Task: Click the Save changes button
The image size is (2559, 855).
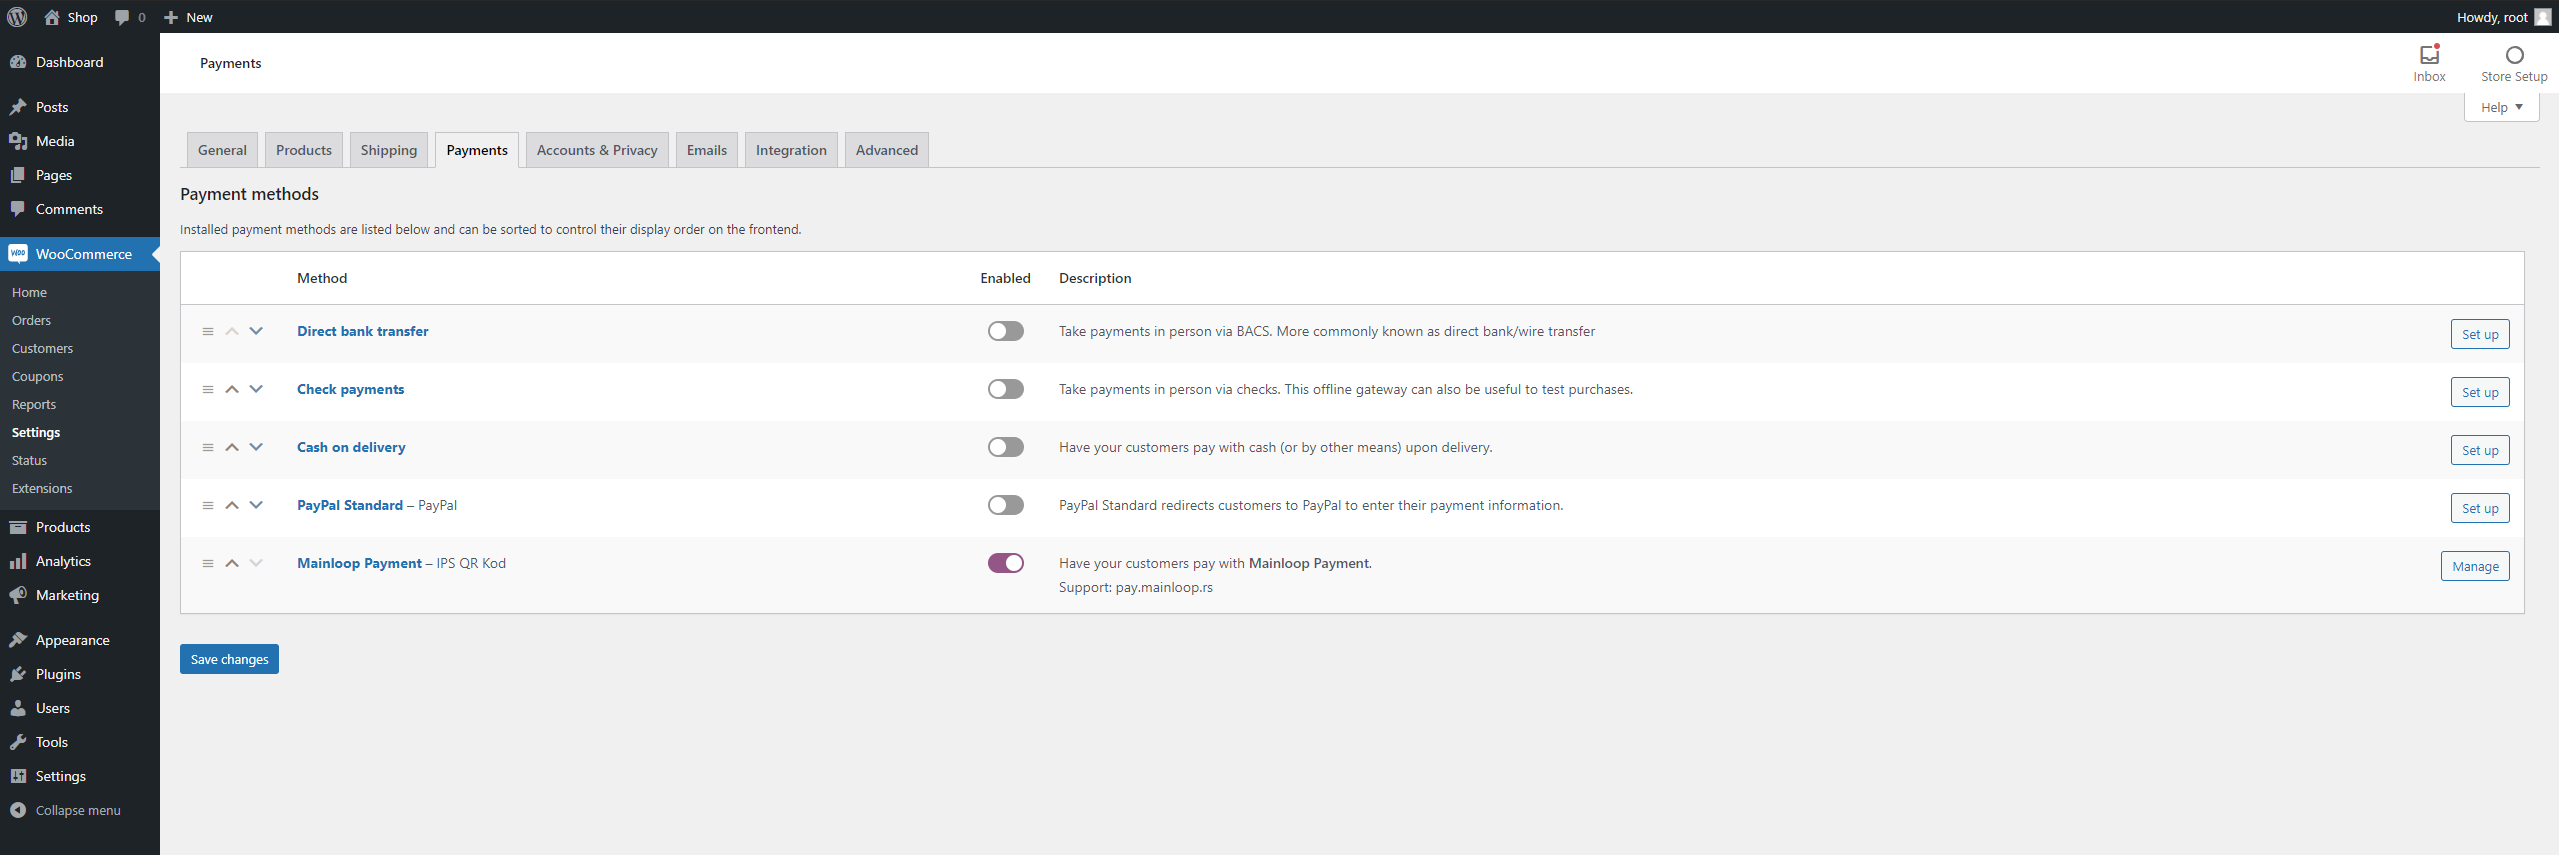Action: pyautogui.click(x=229, y=660)
